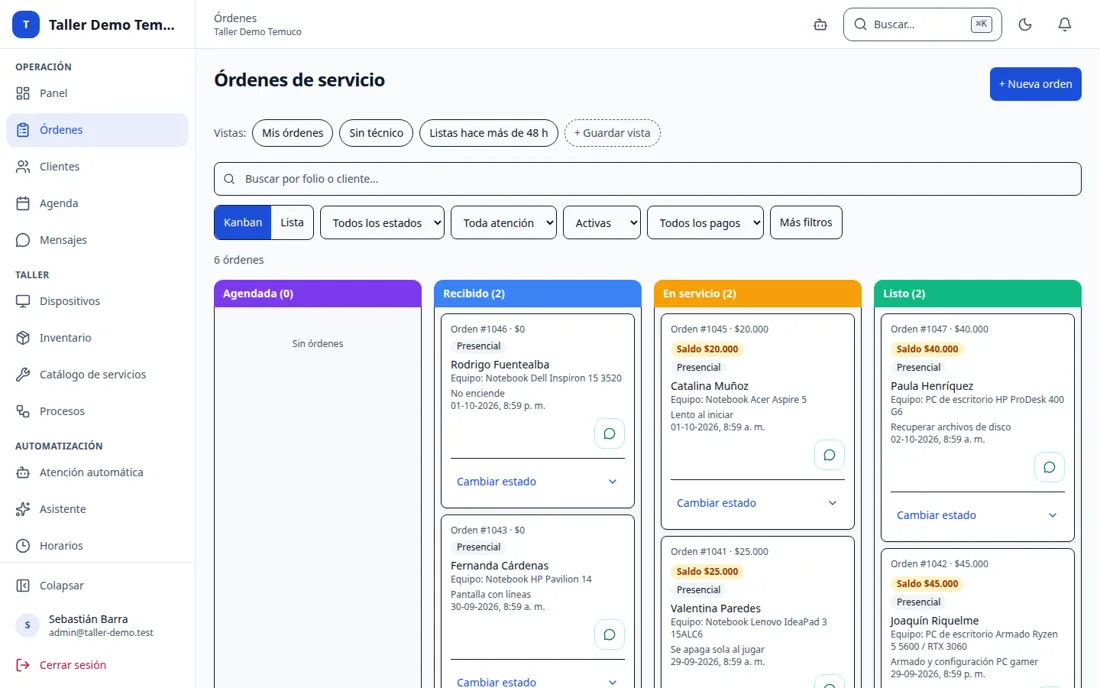Open Activas filter dropdown

602,222
